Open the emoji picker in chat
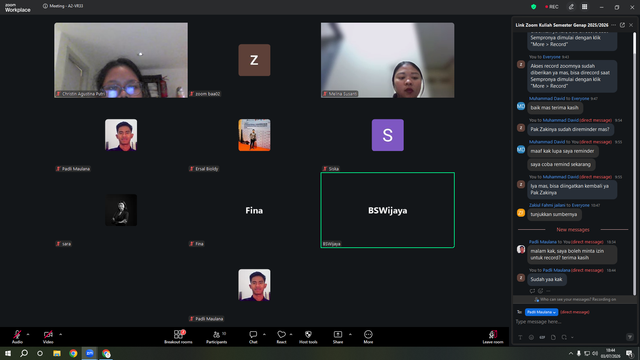Image resolution: width=640 pixels, height=360 pixels. click(531, 337)
